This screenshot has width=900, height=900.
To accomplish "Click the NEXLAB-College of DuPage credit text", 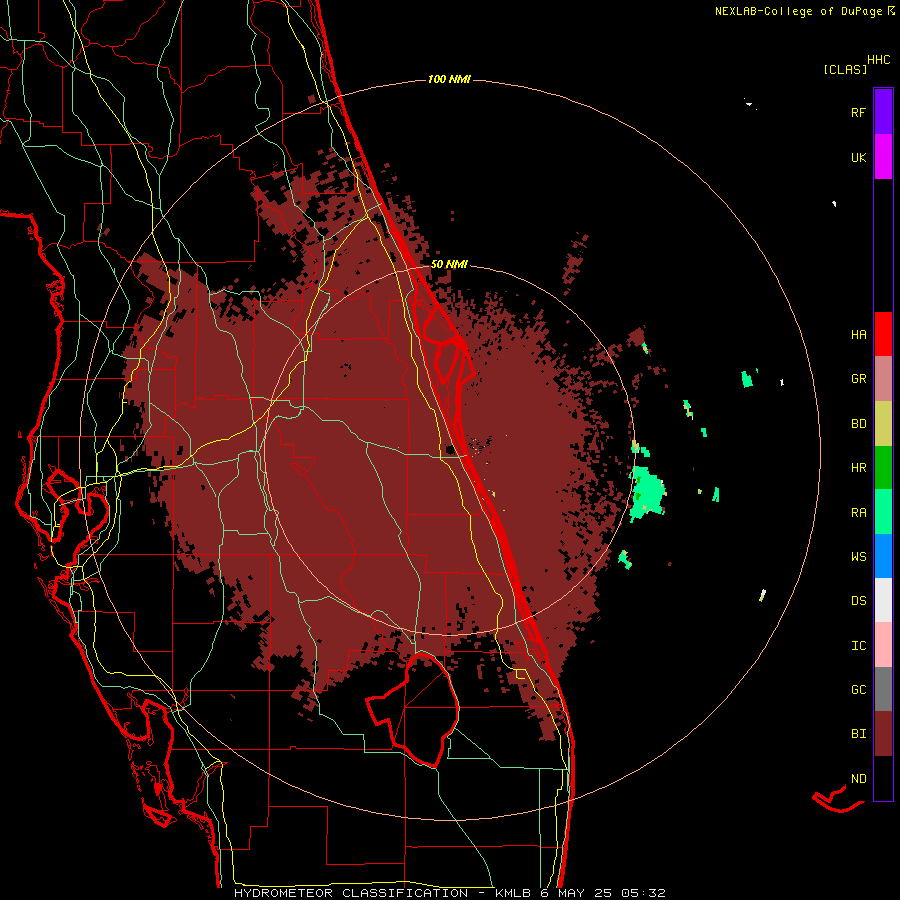I will click(798, 11).
